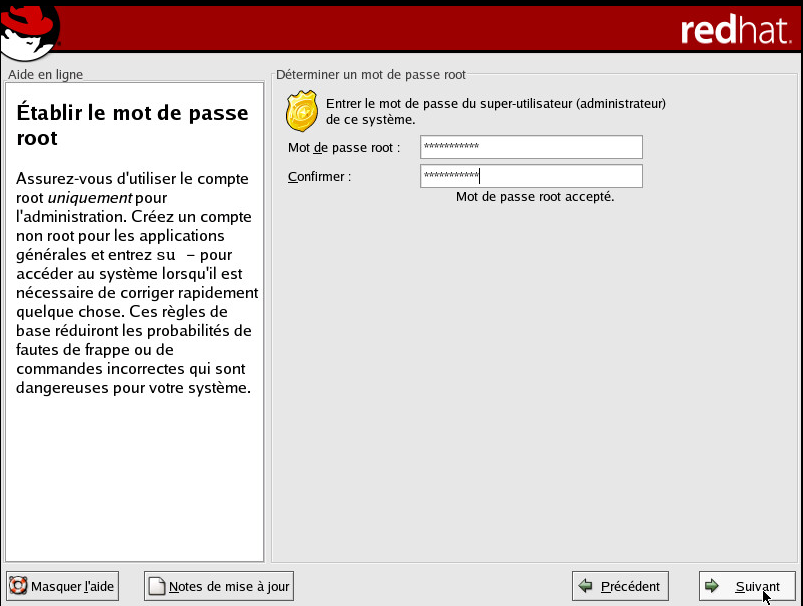Viewport: 803px width, 606px height.
Task: Click the 'Mot de passe root accepté.' message
Action: [x=535, y=197]
